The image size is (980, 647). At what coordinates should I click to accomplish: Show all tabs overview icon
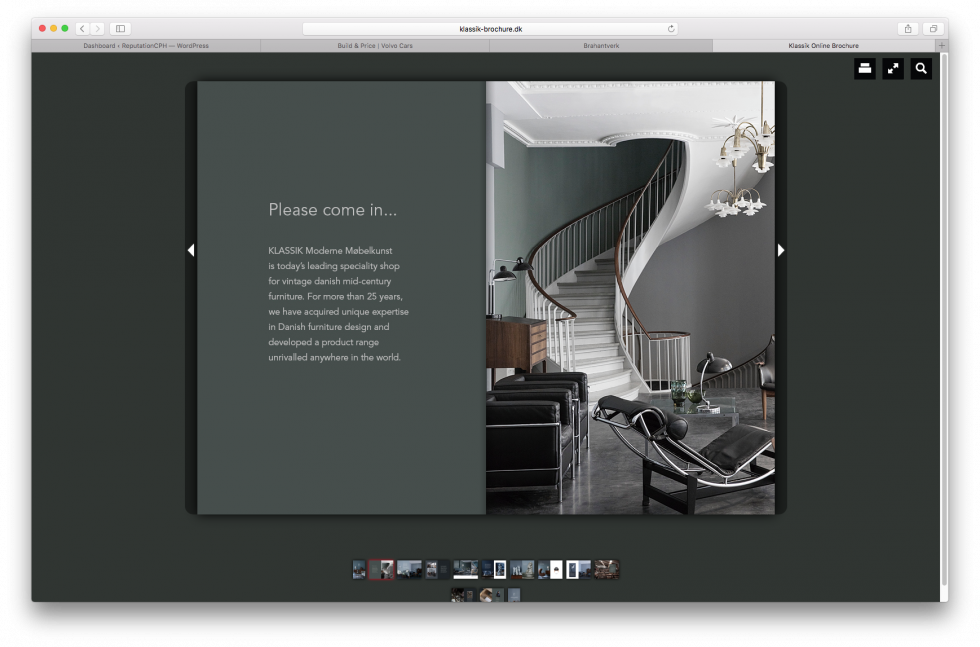tap(933, 29)
